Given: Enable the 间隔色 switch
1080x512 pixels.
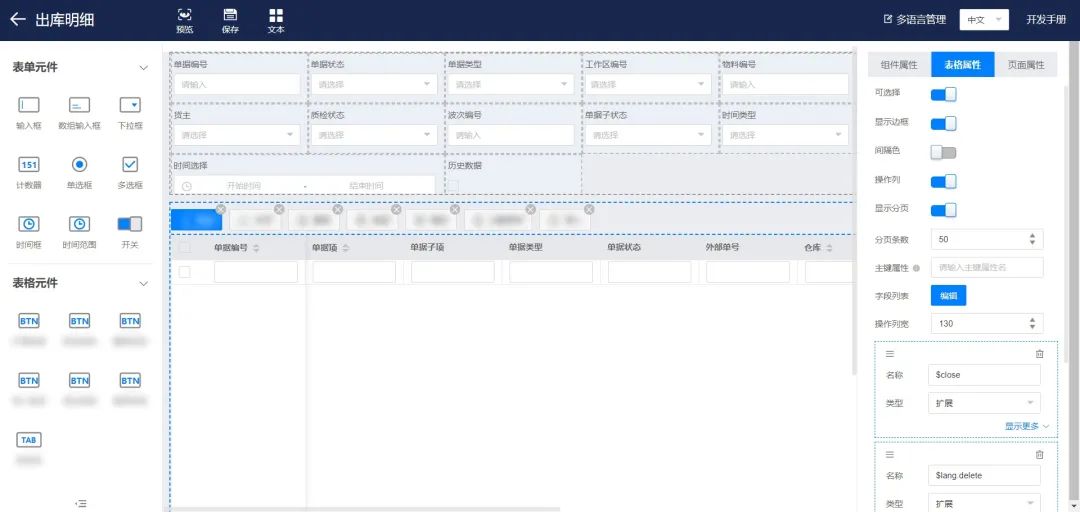Looking at the screenshot, I should [943, 152].
